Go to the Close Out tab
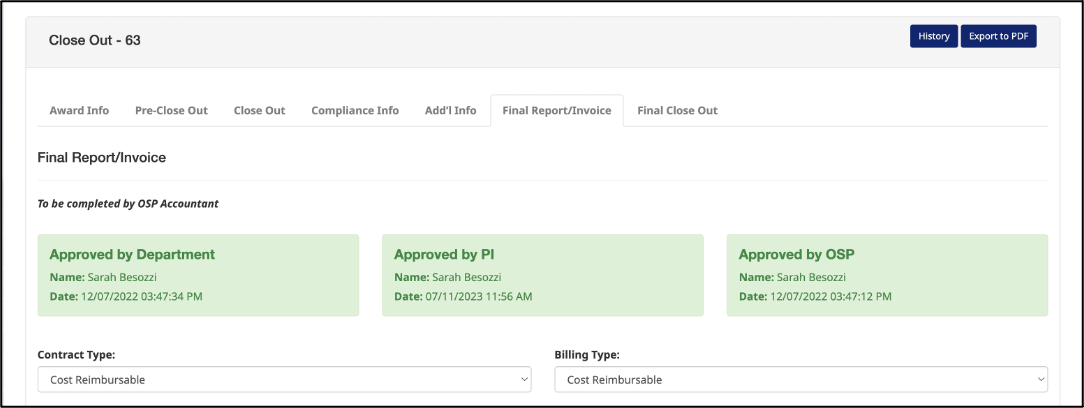 point(259,111)
